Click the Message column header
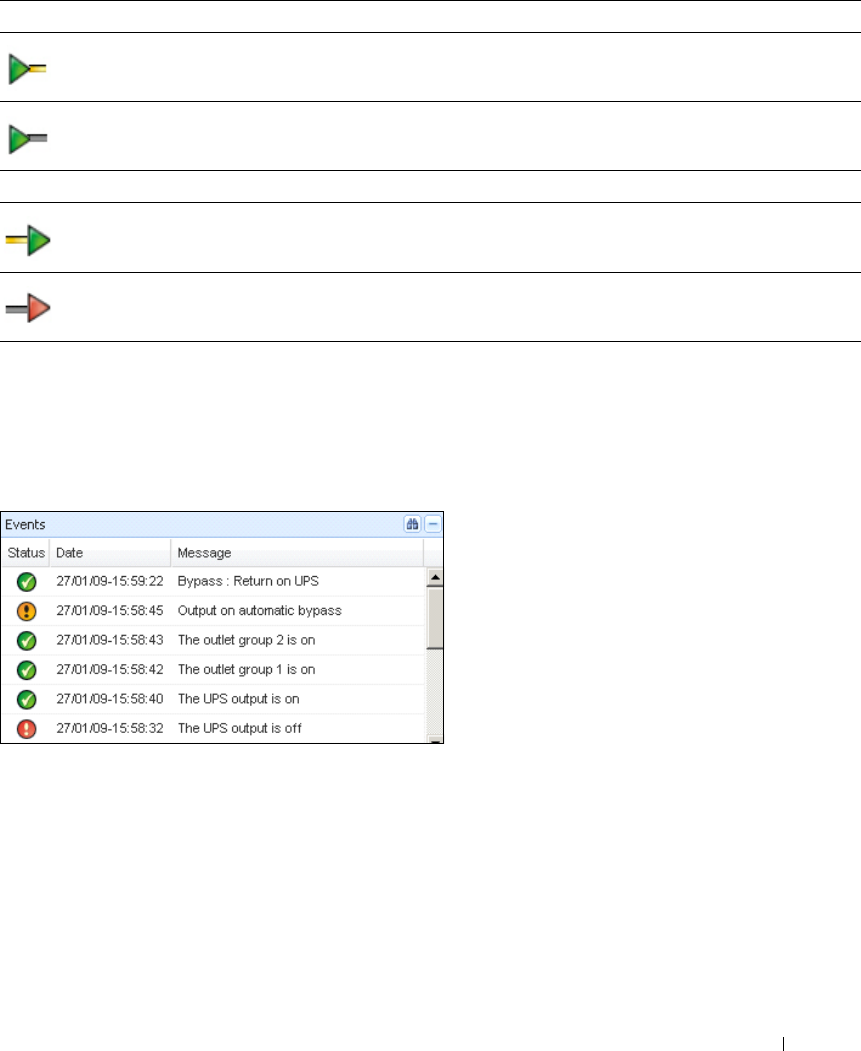The height and width of the screenshot is (1051, 861). [297, 553]
